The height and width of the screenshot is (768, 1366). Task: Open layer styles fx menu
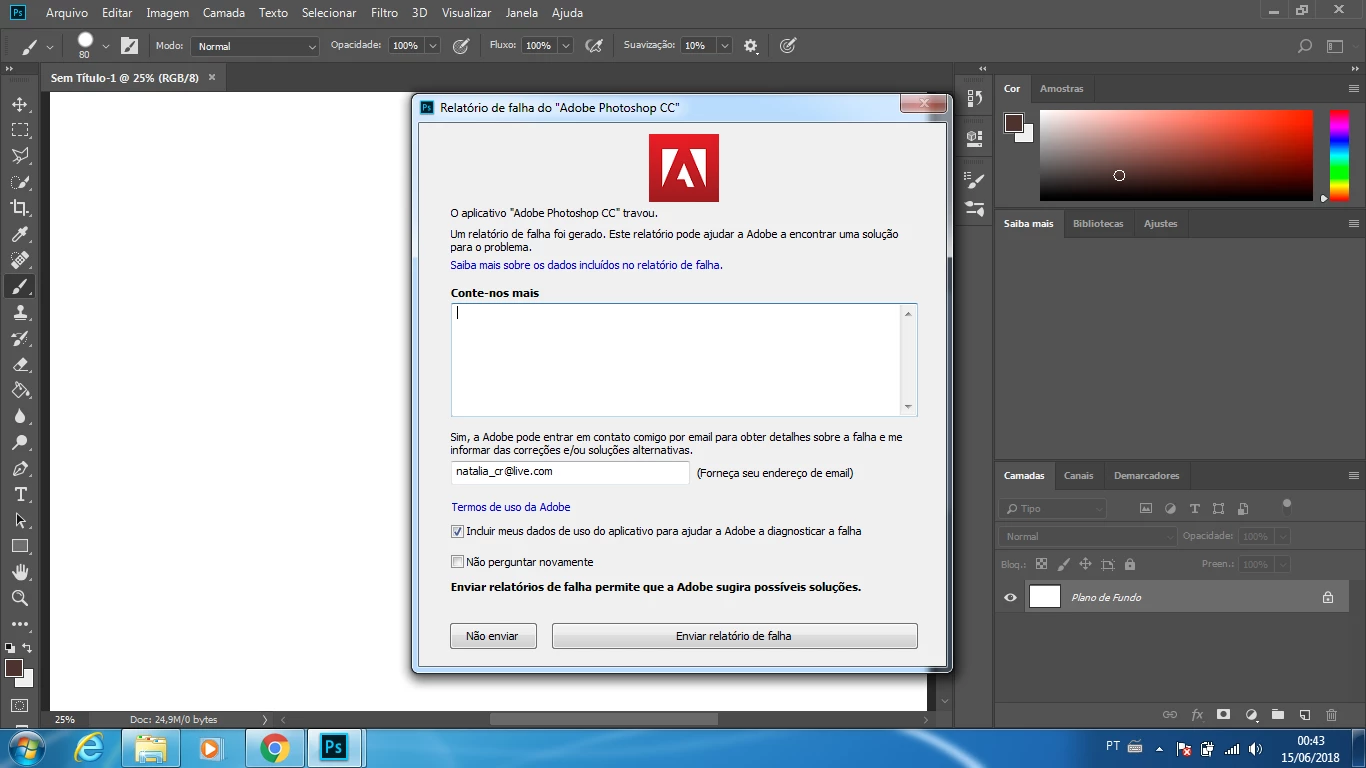click(1197, 715)
